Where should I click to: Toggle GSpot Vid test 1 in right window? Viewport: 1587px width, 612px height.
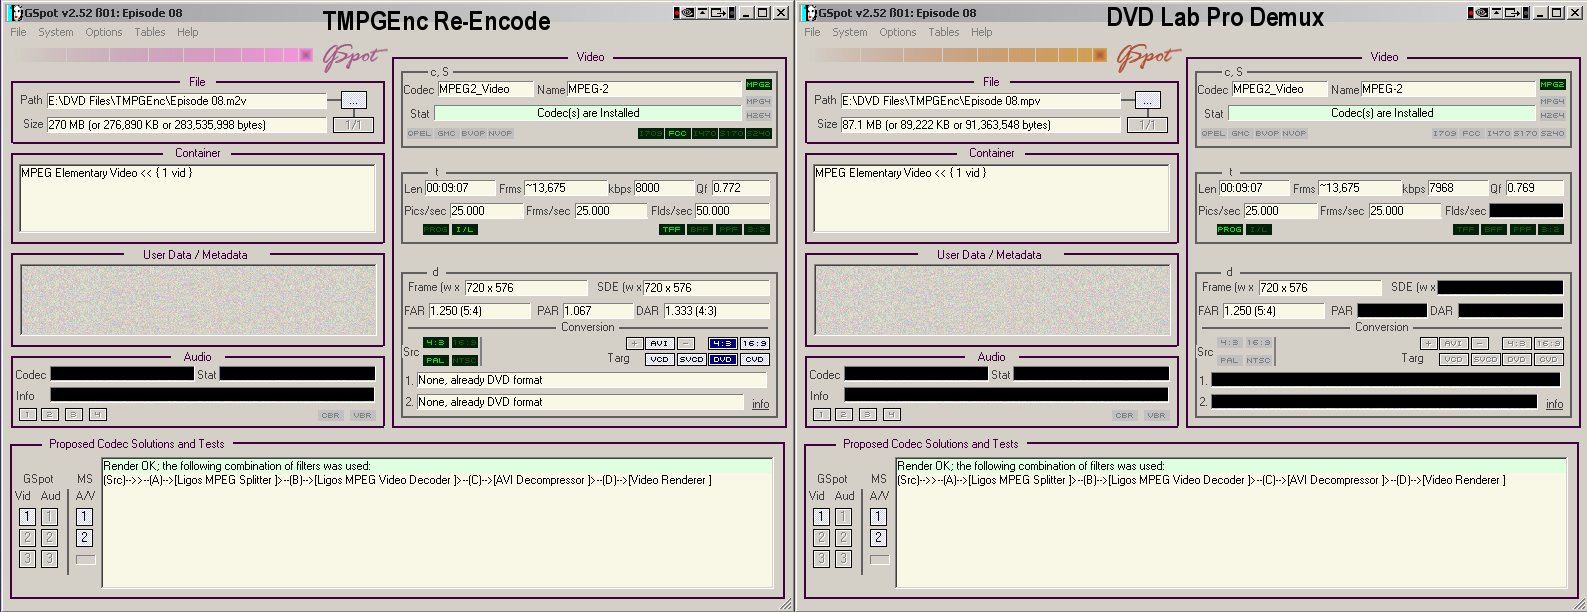(x=821, y=517)
